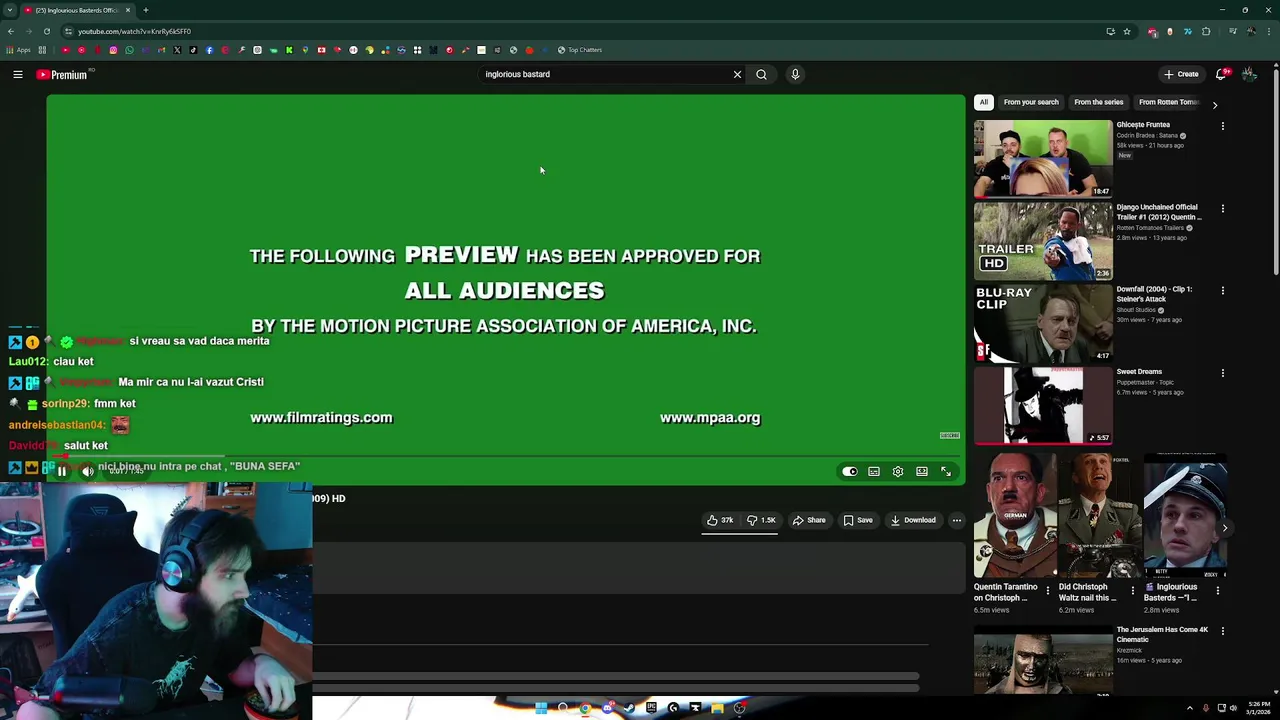Open a new browser tab
The height and width of the screenshot is (720, 1280).
(145, 10)
